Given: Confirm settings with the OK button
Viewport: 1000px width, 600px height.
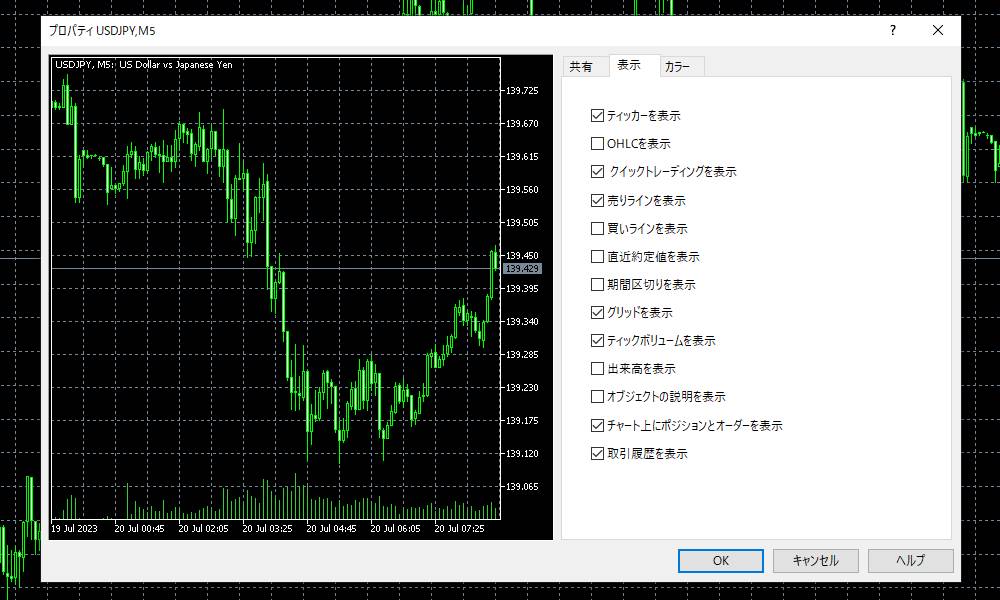Looking at the screenshot, I should [720, 561].
